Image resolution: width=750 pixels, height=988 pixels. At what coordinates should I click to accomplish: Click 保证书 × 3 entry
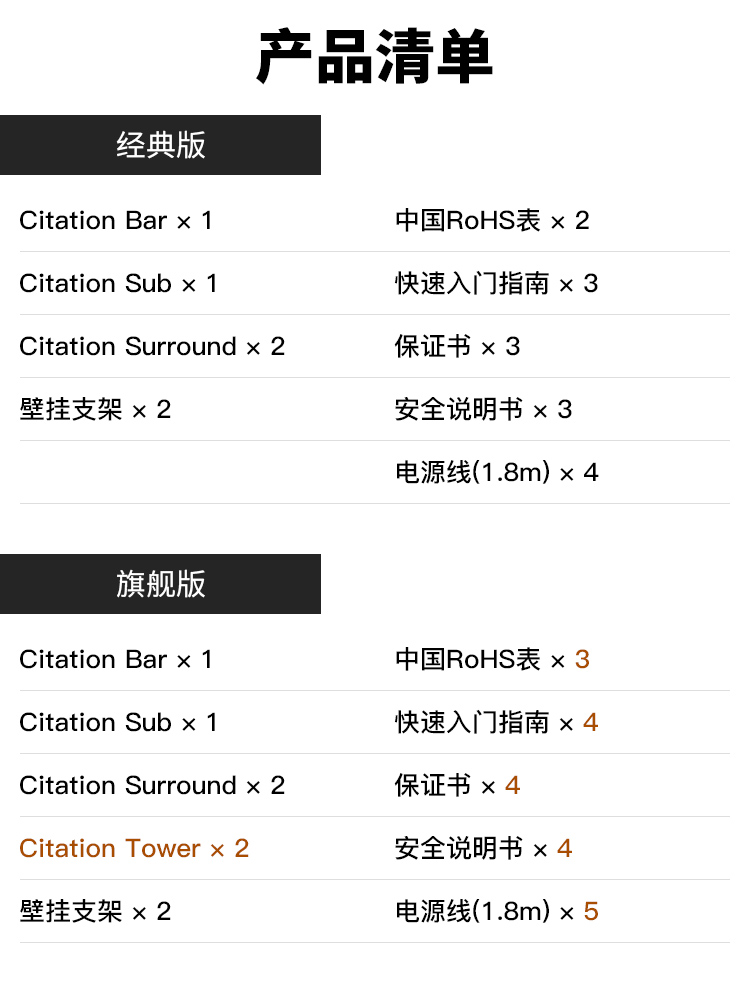pos(457,346)
